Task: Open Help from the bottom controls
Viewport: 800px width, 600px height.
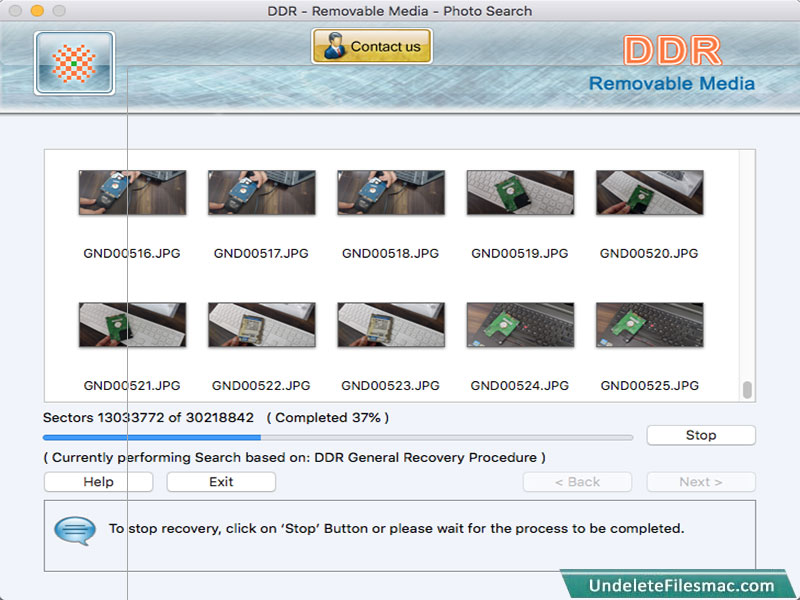Action: point(96,481)
